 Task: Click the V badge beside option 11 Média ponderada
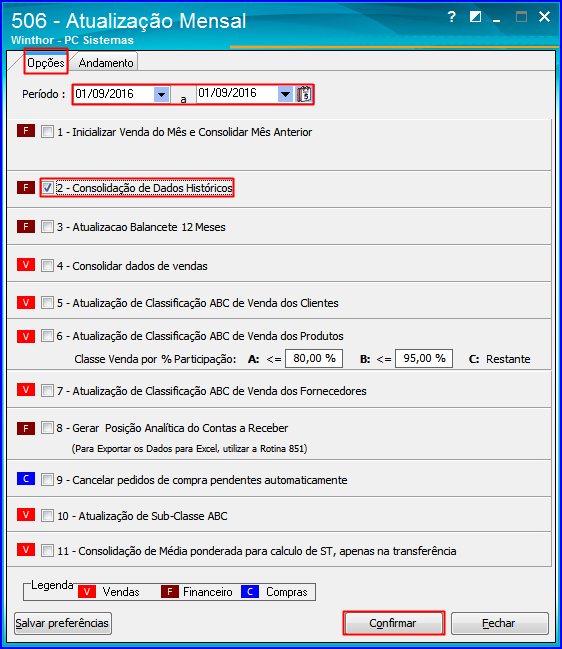pyautogui.click(x=26, y=550)
